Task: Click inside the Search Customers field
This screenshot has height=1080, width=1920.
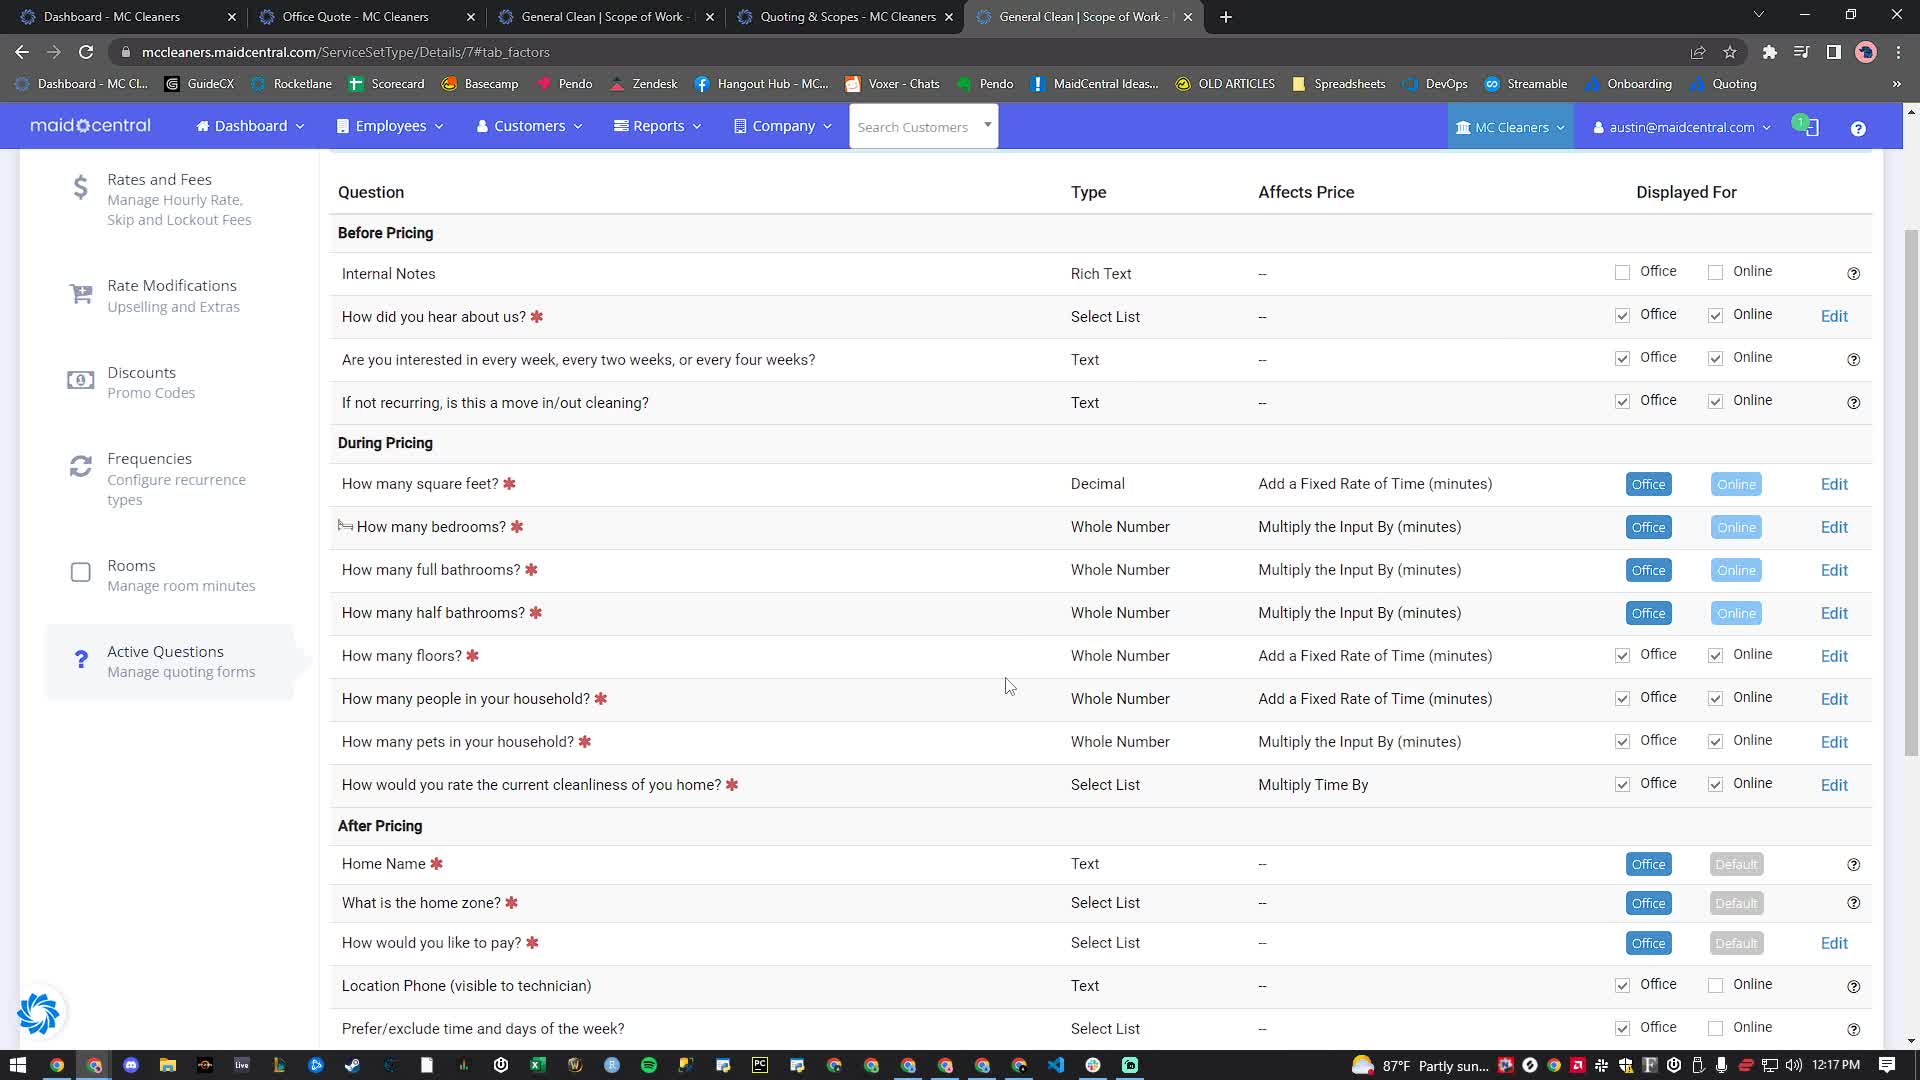Action: click(x=915, y=126)
